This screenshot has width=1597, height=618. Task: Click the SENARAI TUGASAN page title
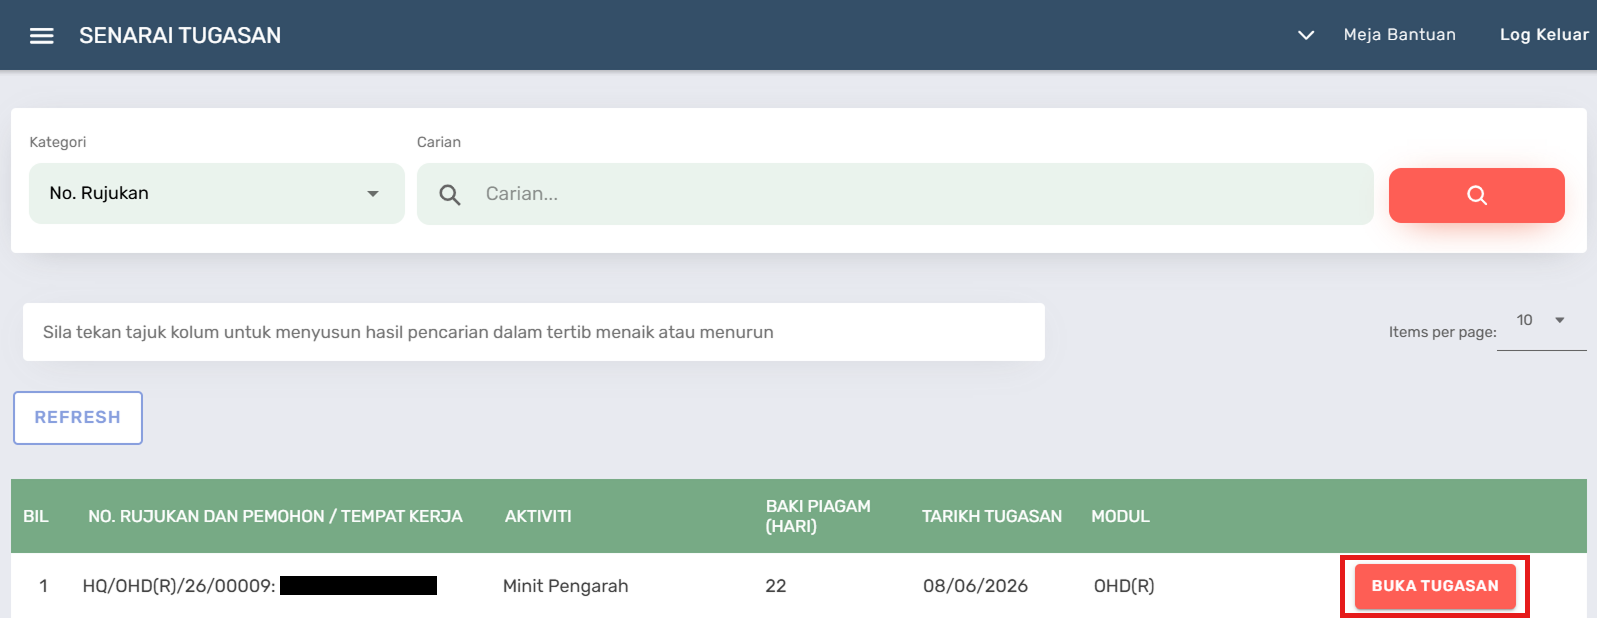point(180,36)
